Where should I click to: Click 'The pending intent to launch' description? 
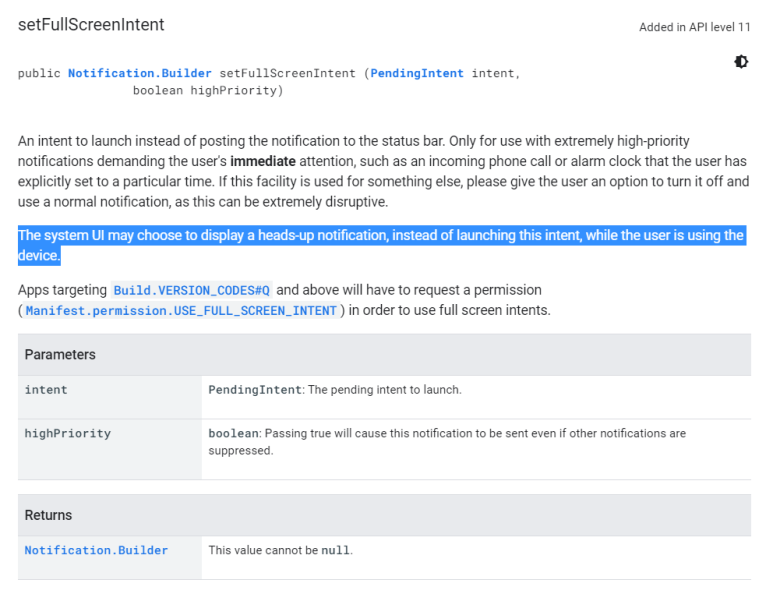click(x=383, y=390)
